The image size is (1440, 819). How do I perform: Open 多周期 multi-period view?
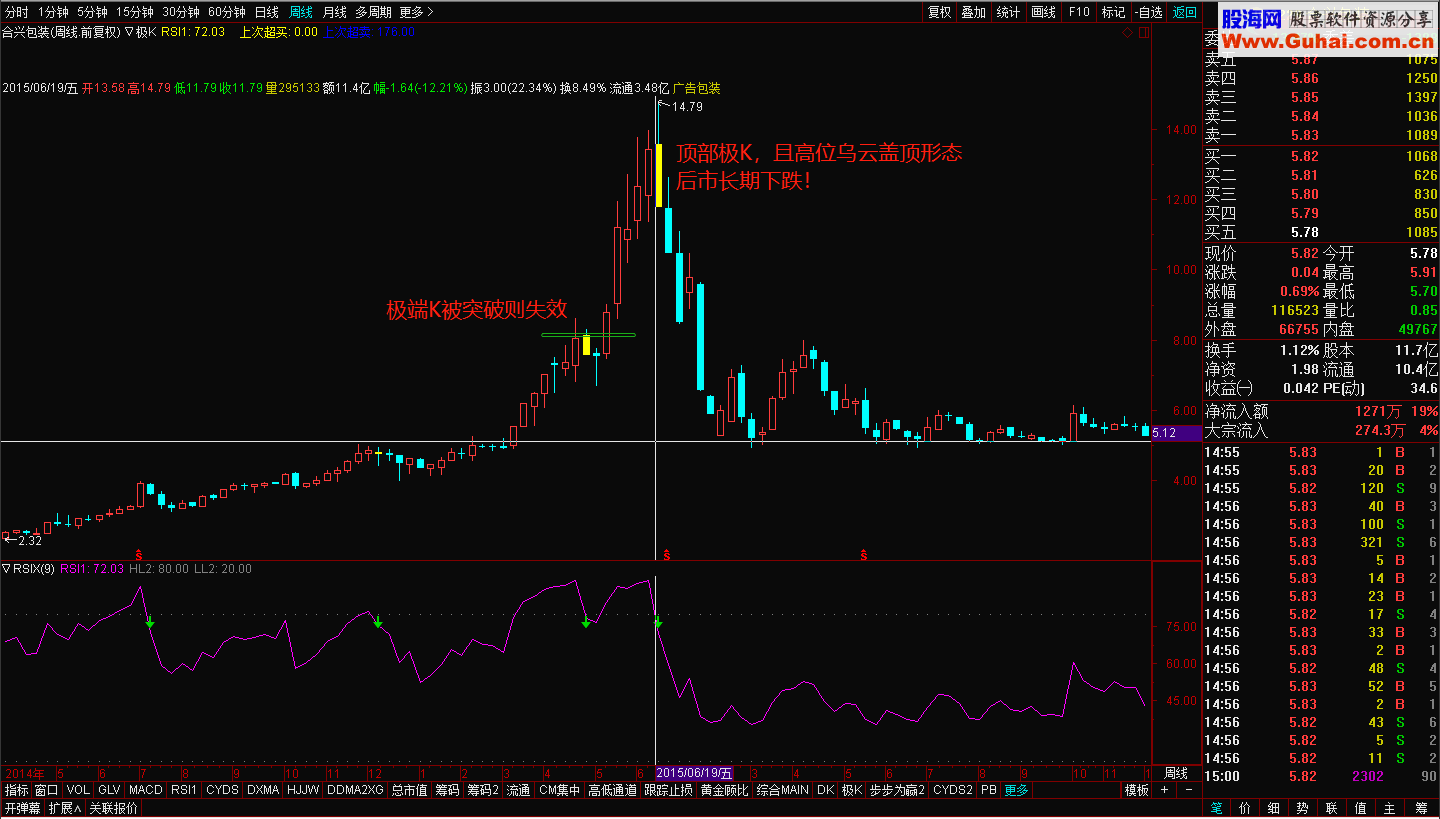[x=373, y=12]
